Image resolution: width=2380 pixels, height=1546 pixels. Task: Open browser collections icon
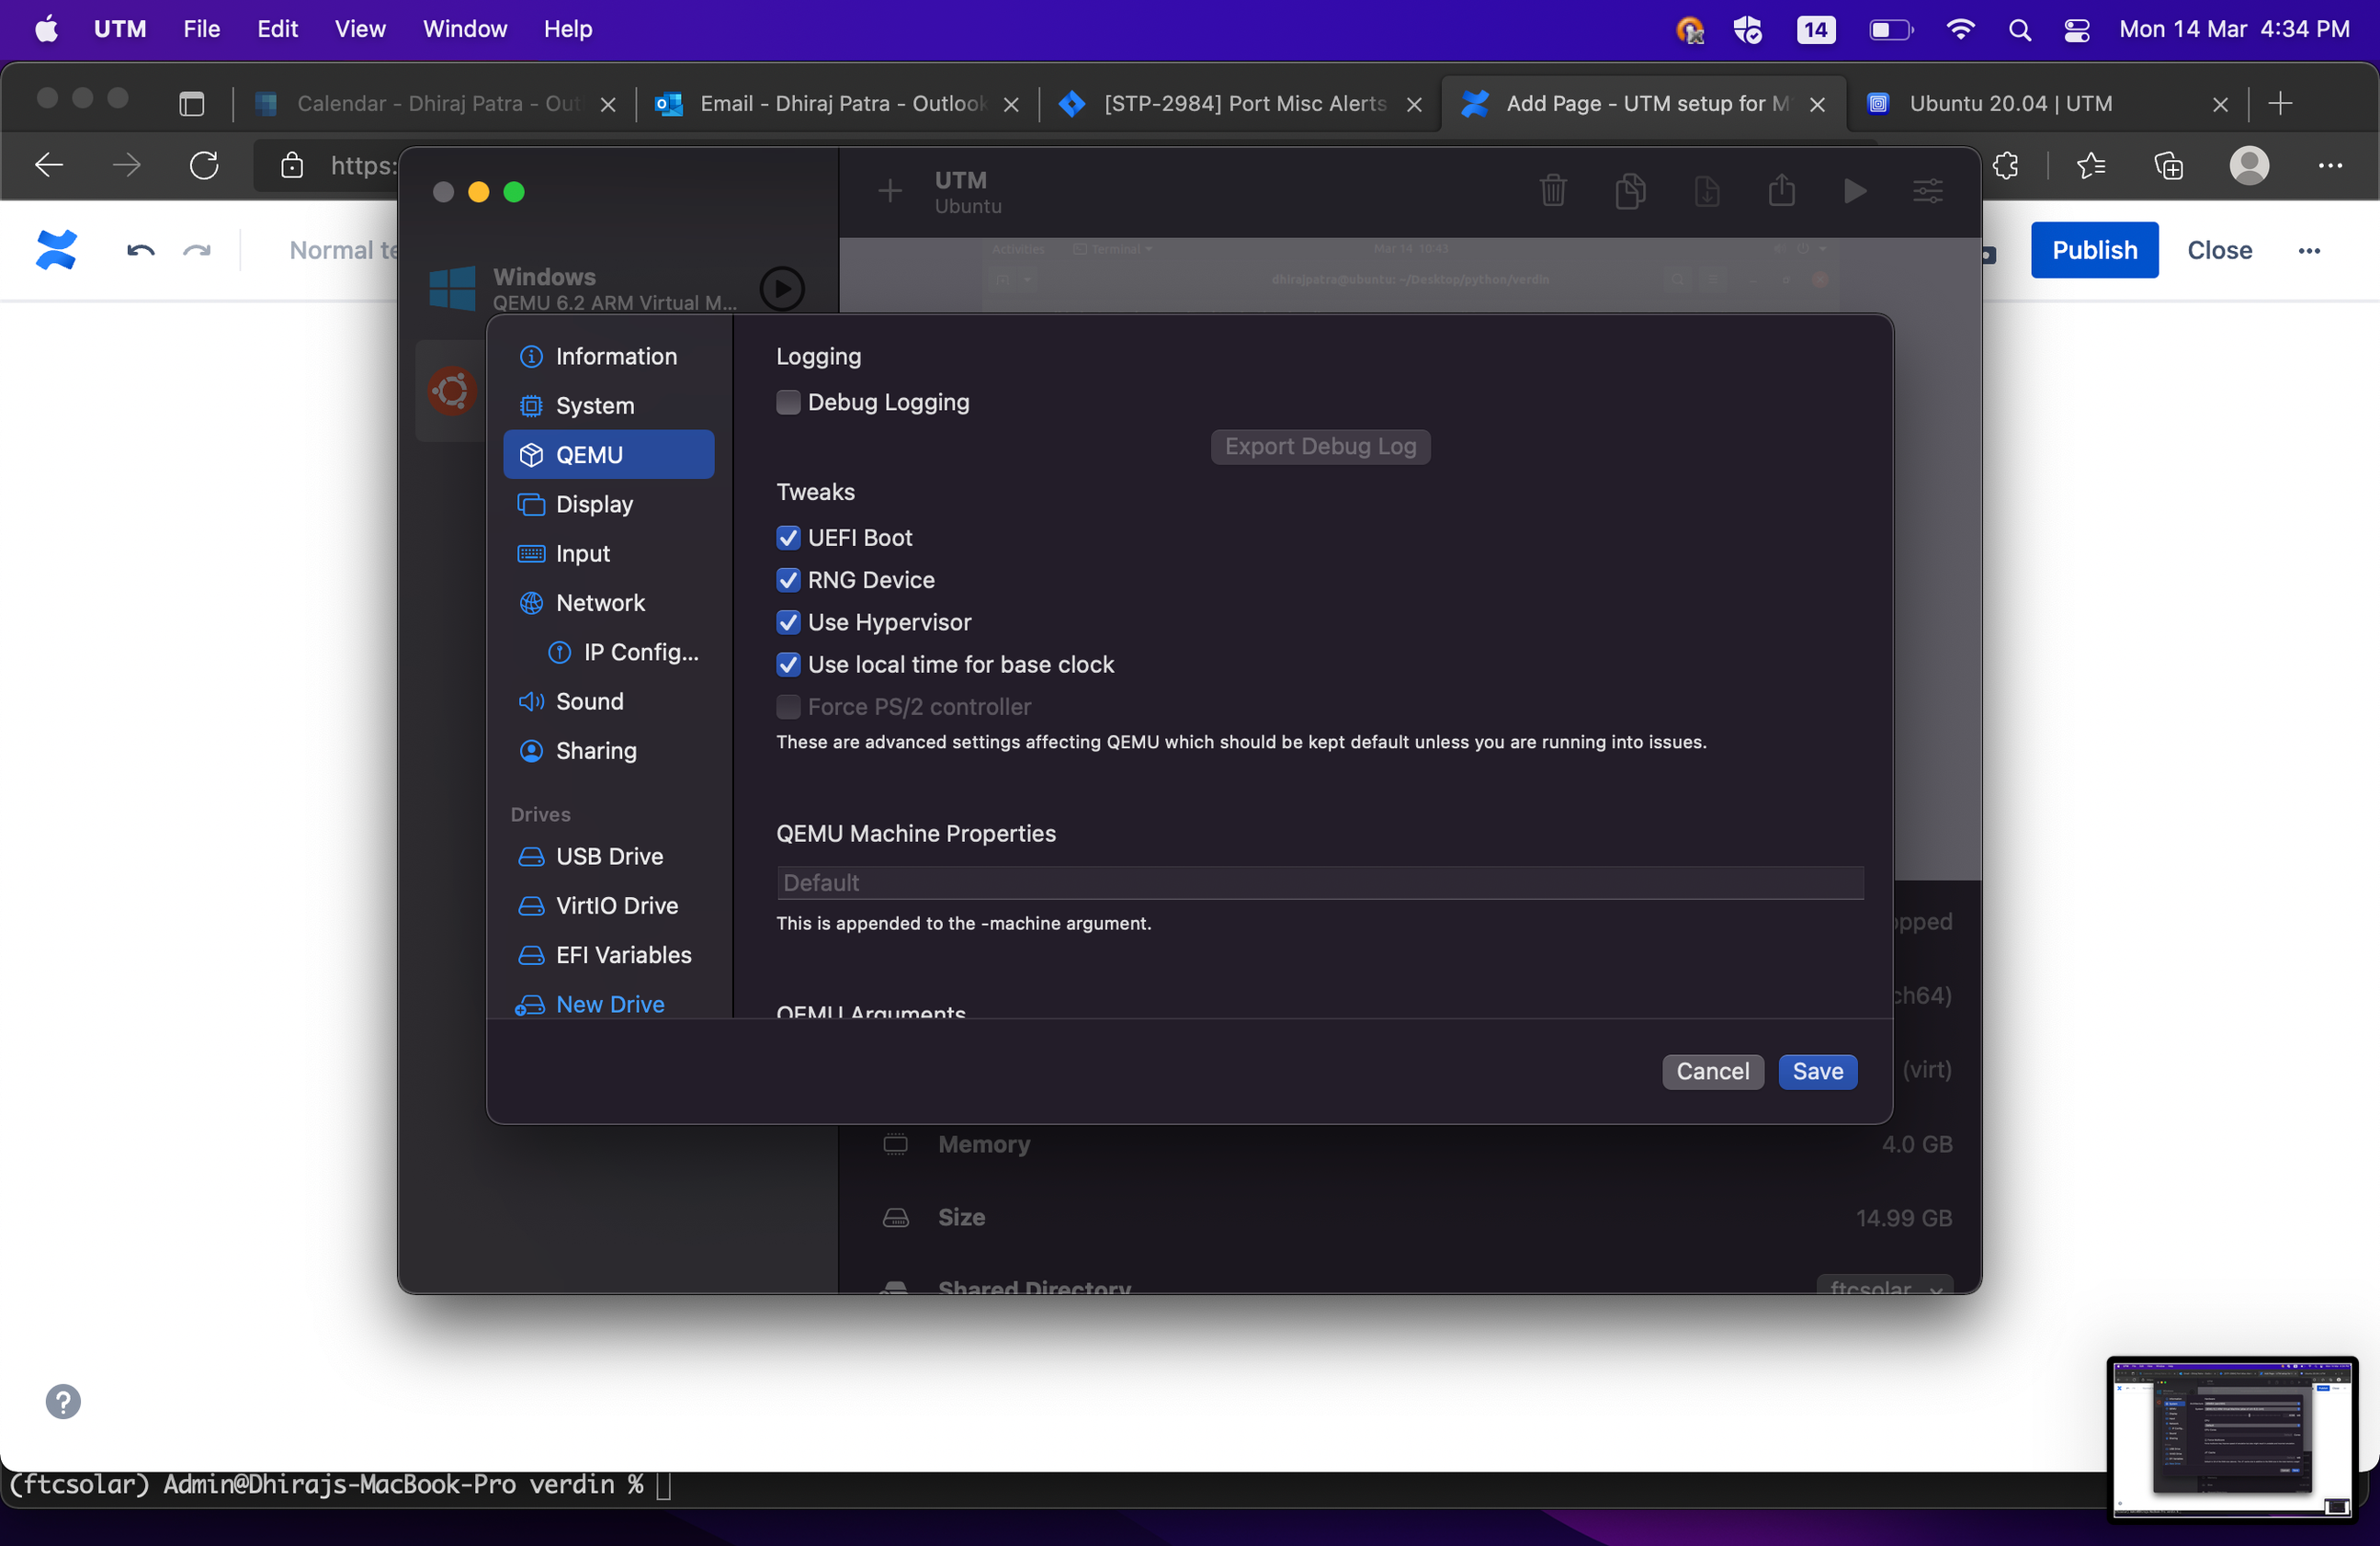pos(2168,165)
